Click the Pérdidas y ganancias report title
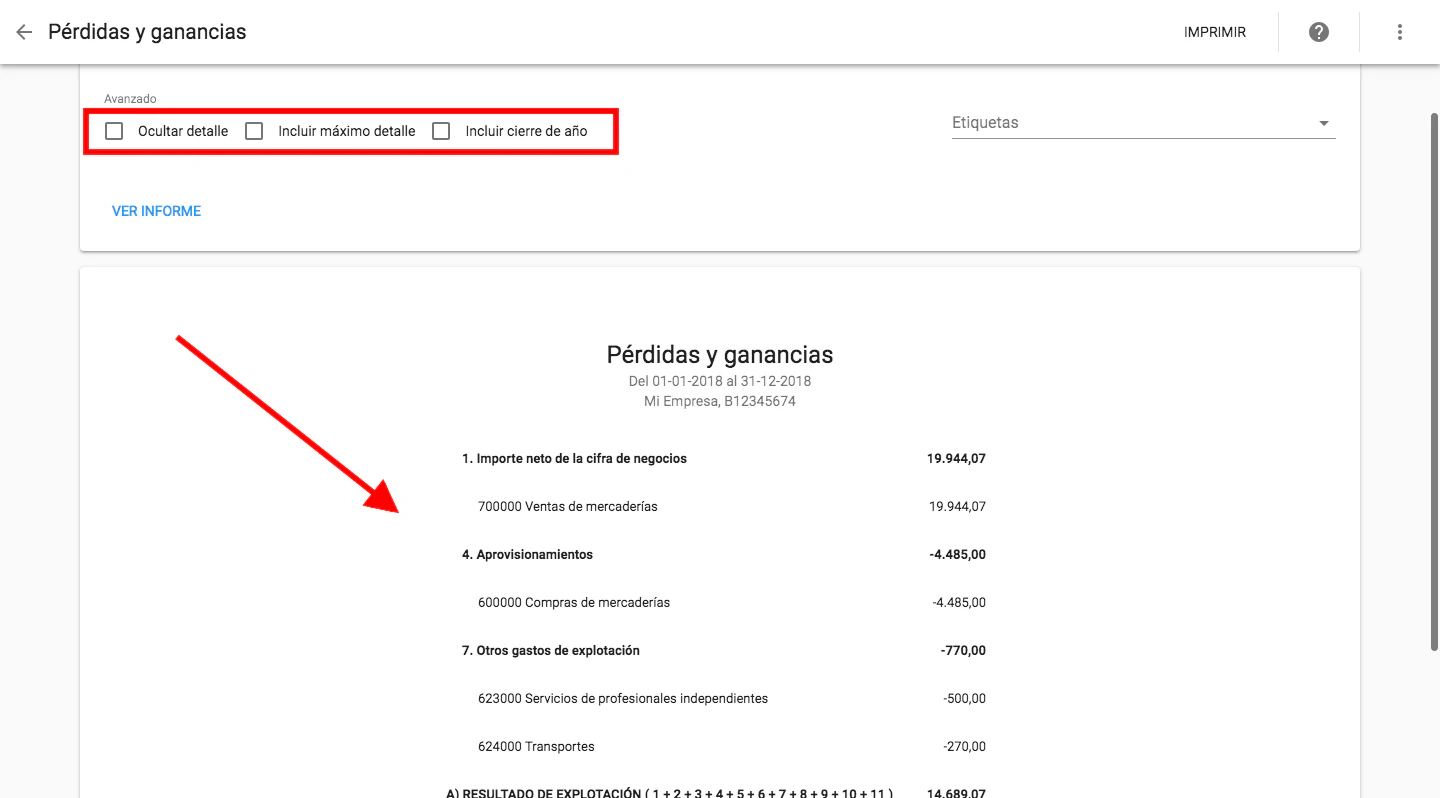1440x798 pixels. point(719,354)
